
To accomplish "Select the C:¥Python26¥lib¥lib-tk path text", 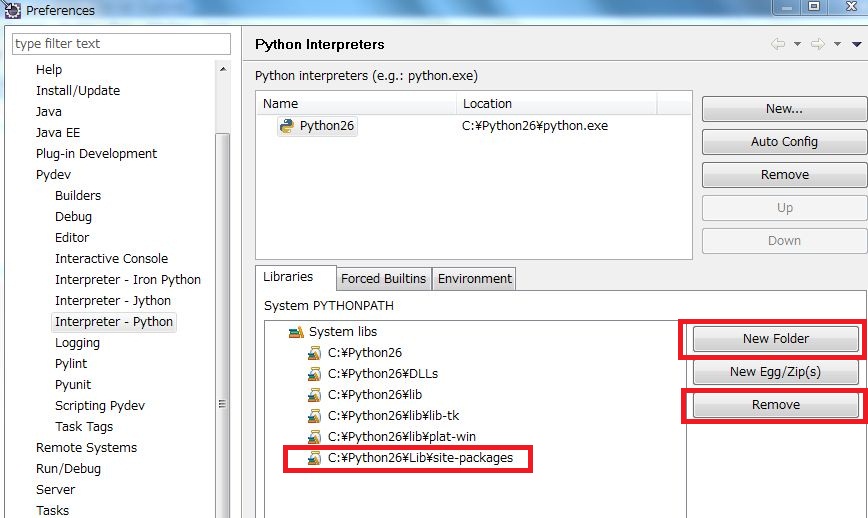I will (394, 416).
